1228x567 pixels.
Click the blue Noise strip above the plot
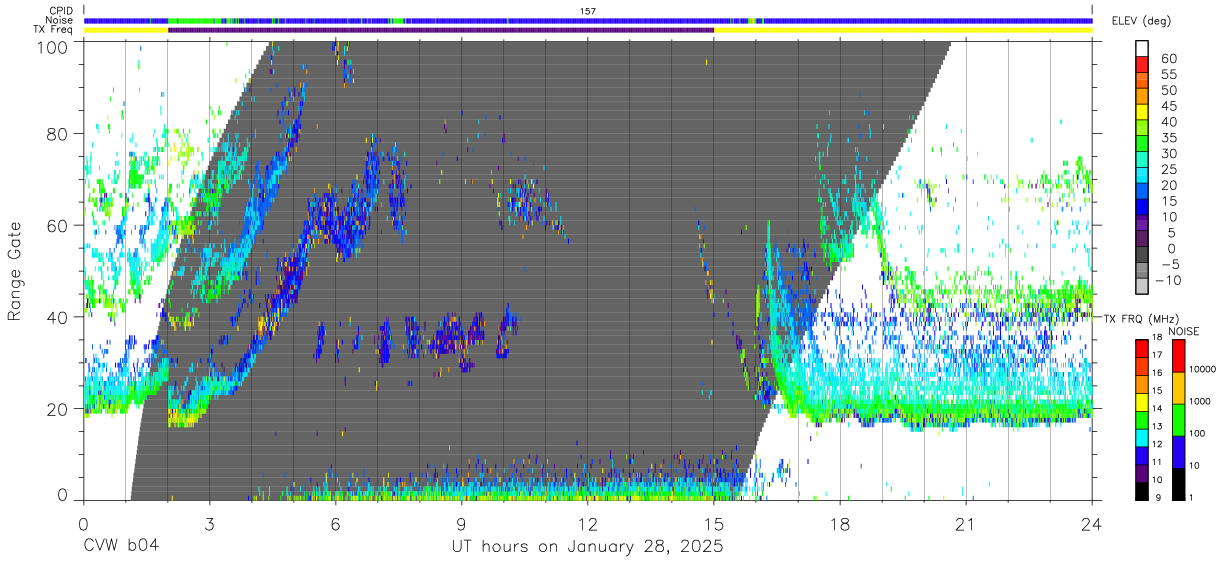pyautogui.click(x=588, y=20)
